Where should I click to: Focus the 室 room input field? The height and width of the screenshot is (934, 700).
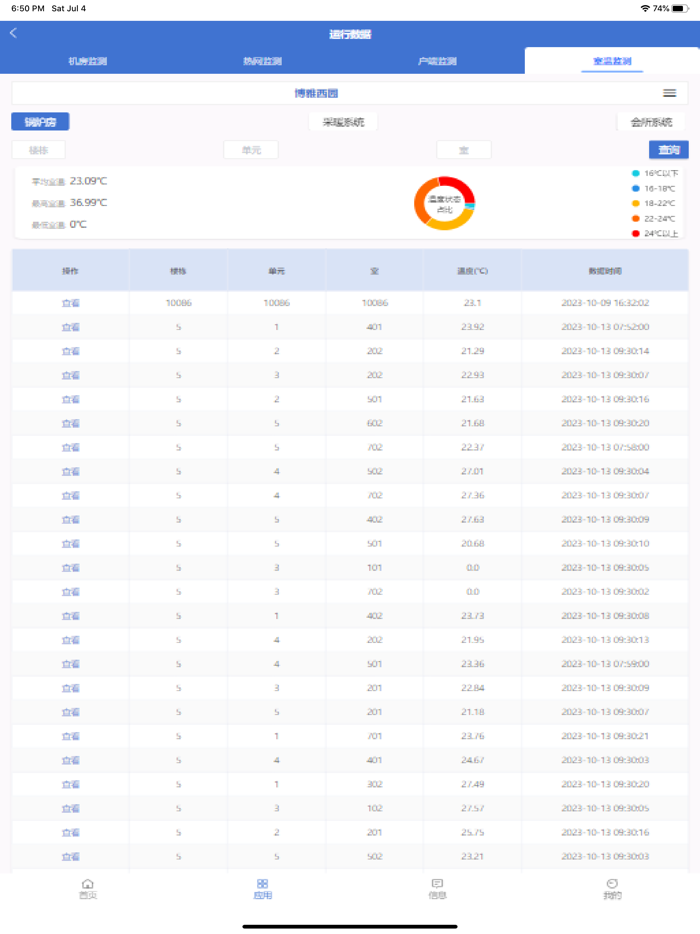[x=464, y=150]
